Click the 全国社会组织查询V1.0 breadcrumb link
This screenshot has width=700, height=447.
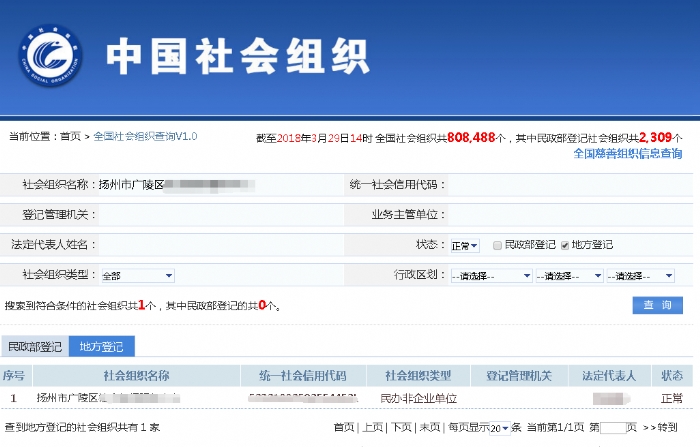[x=145, y=137]
